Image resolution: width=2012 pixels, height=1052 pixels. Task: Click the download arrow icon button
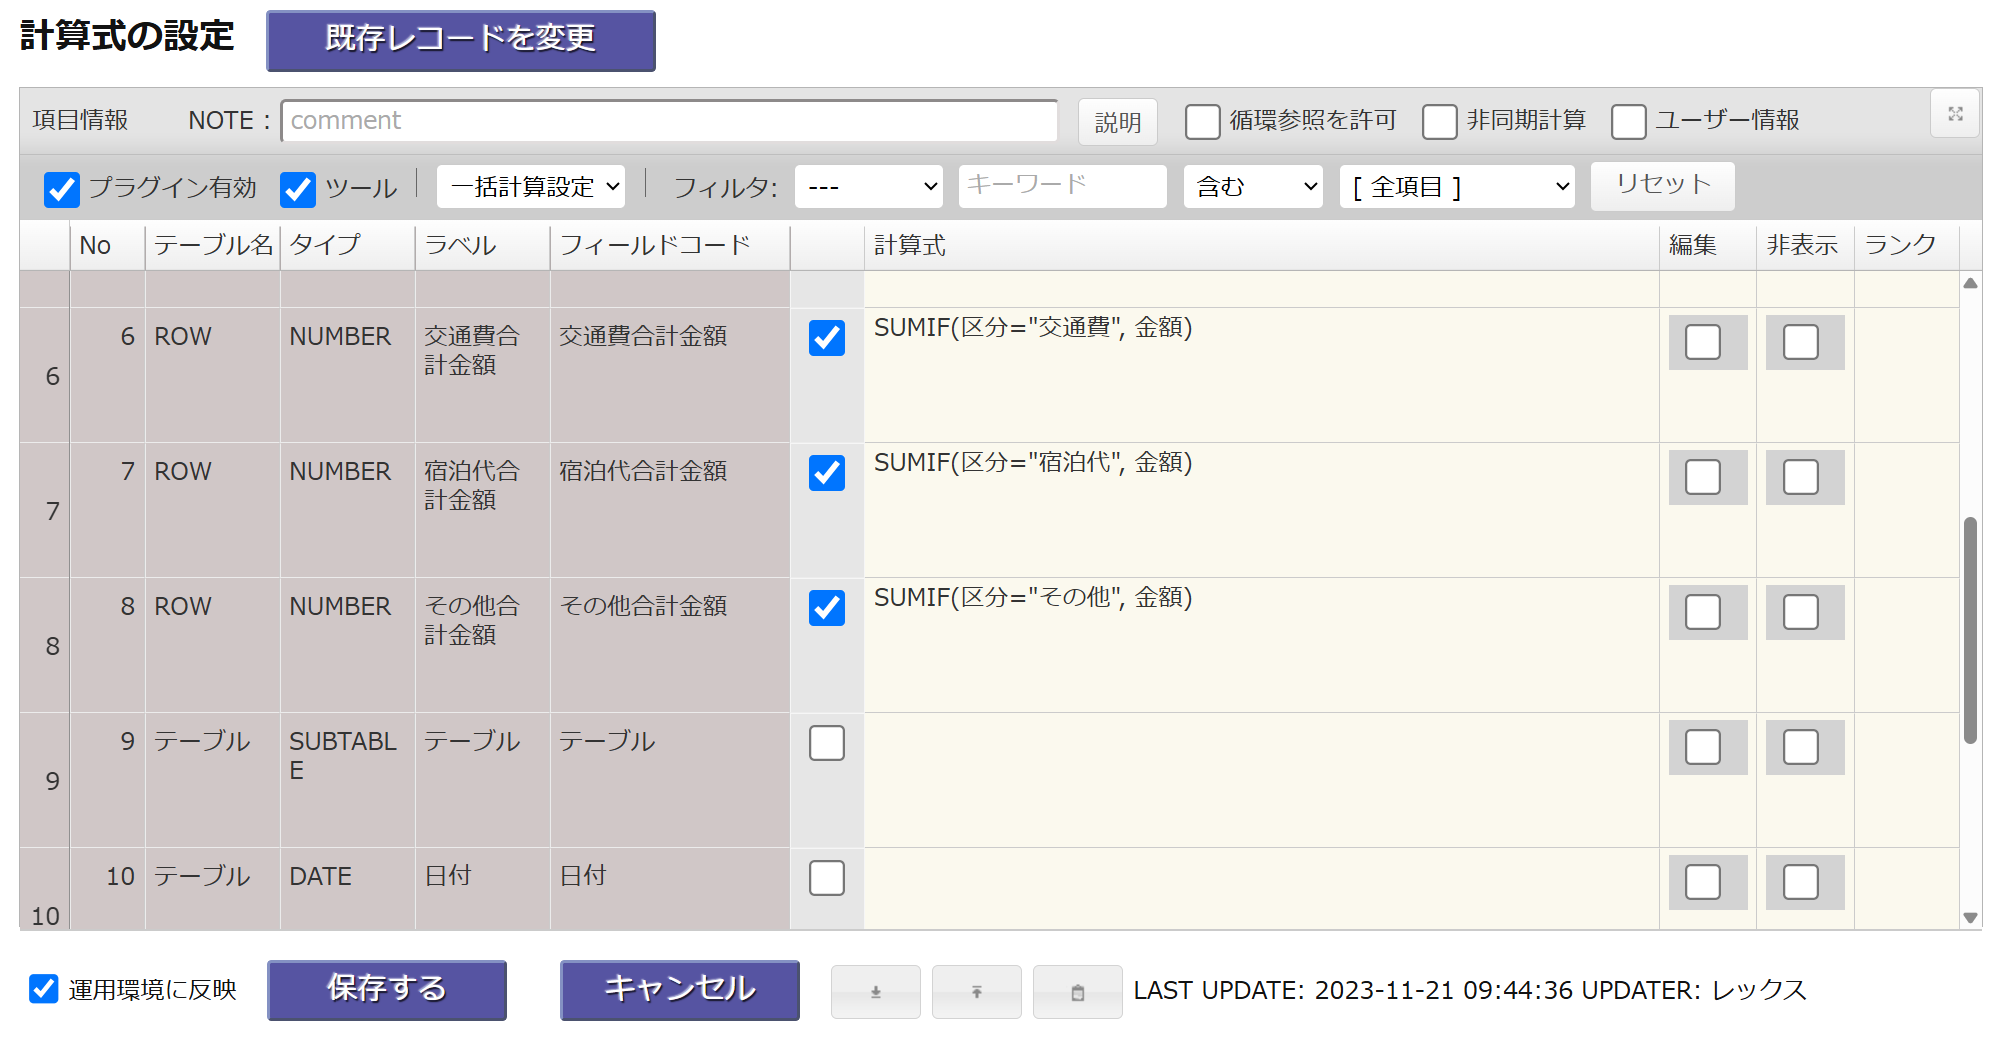pos(875,992)
